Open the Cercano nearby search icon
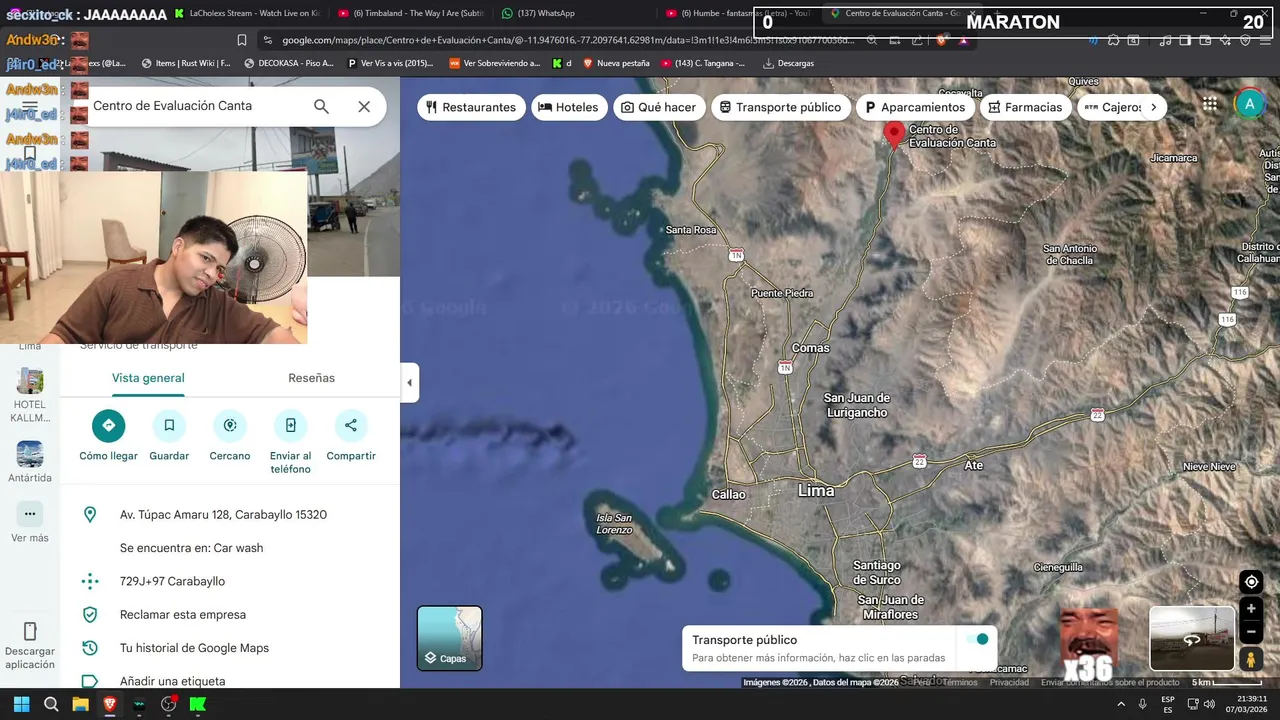 click(x=230, y=425)
